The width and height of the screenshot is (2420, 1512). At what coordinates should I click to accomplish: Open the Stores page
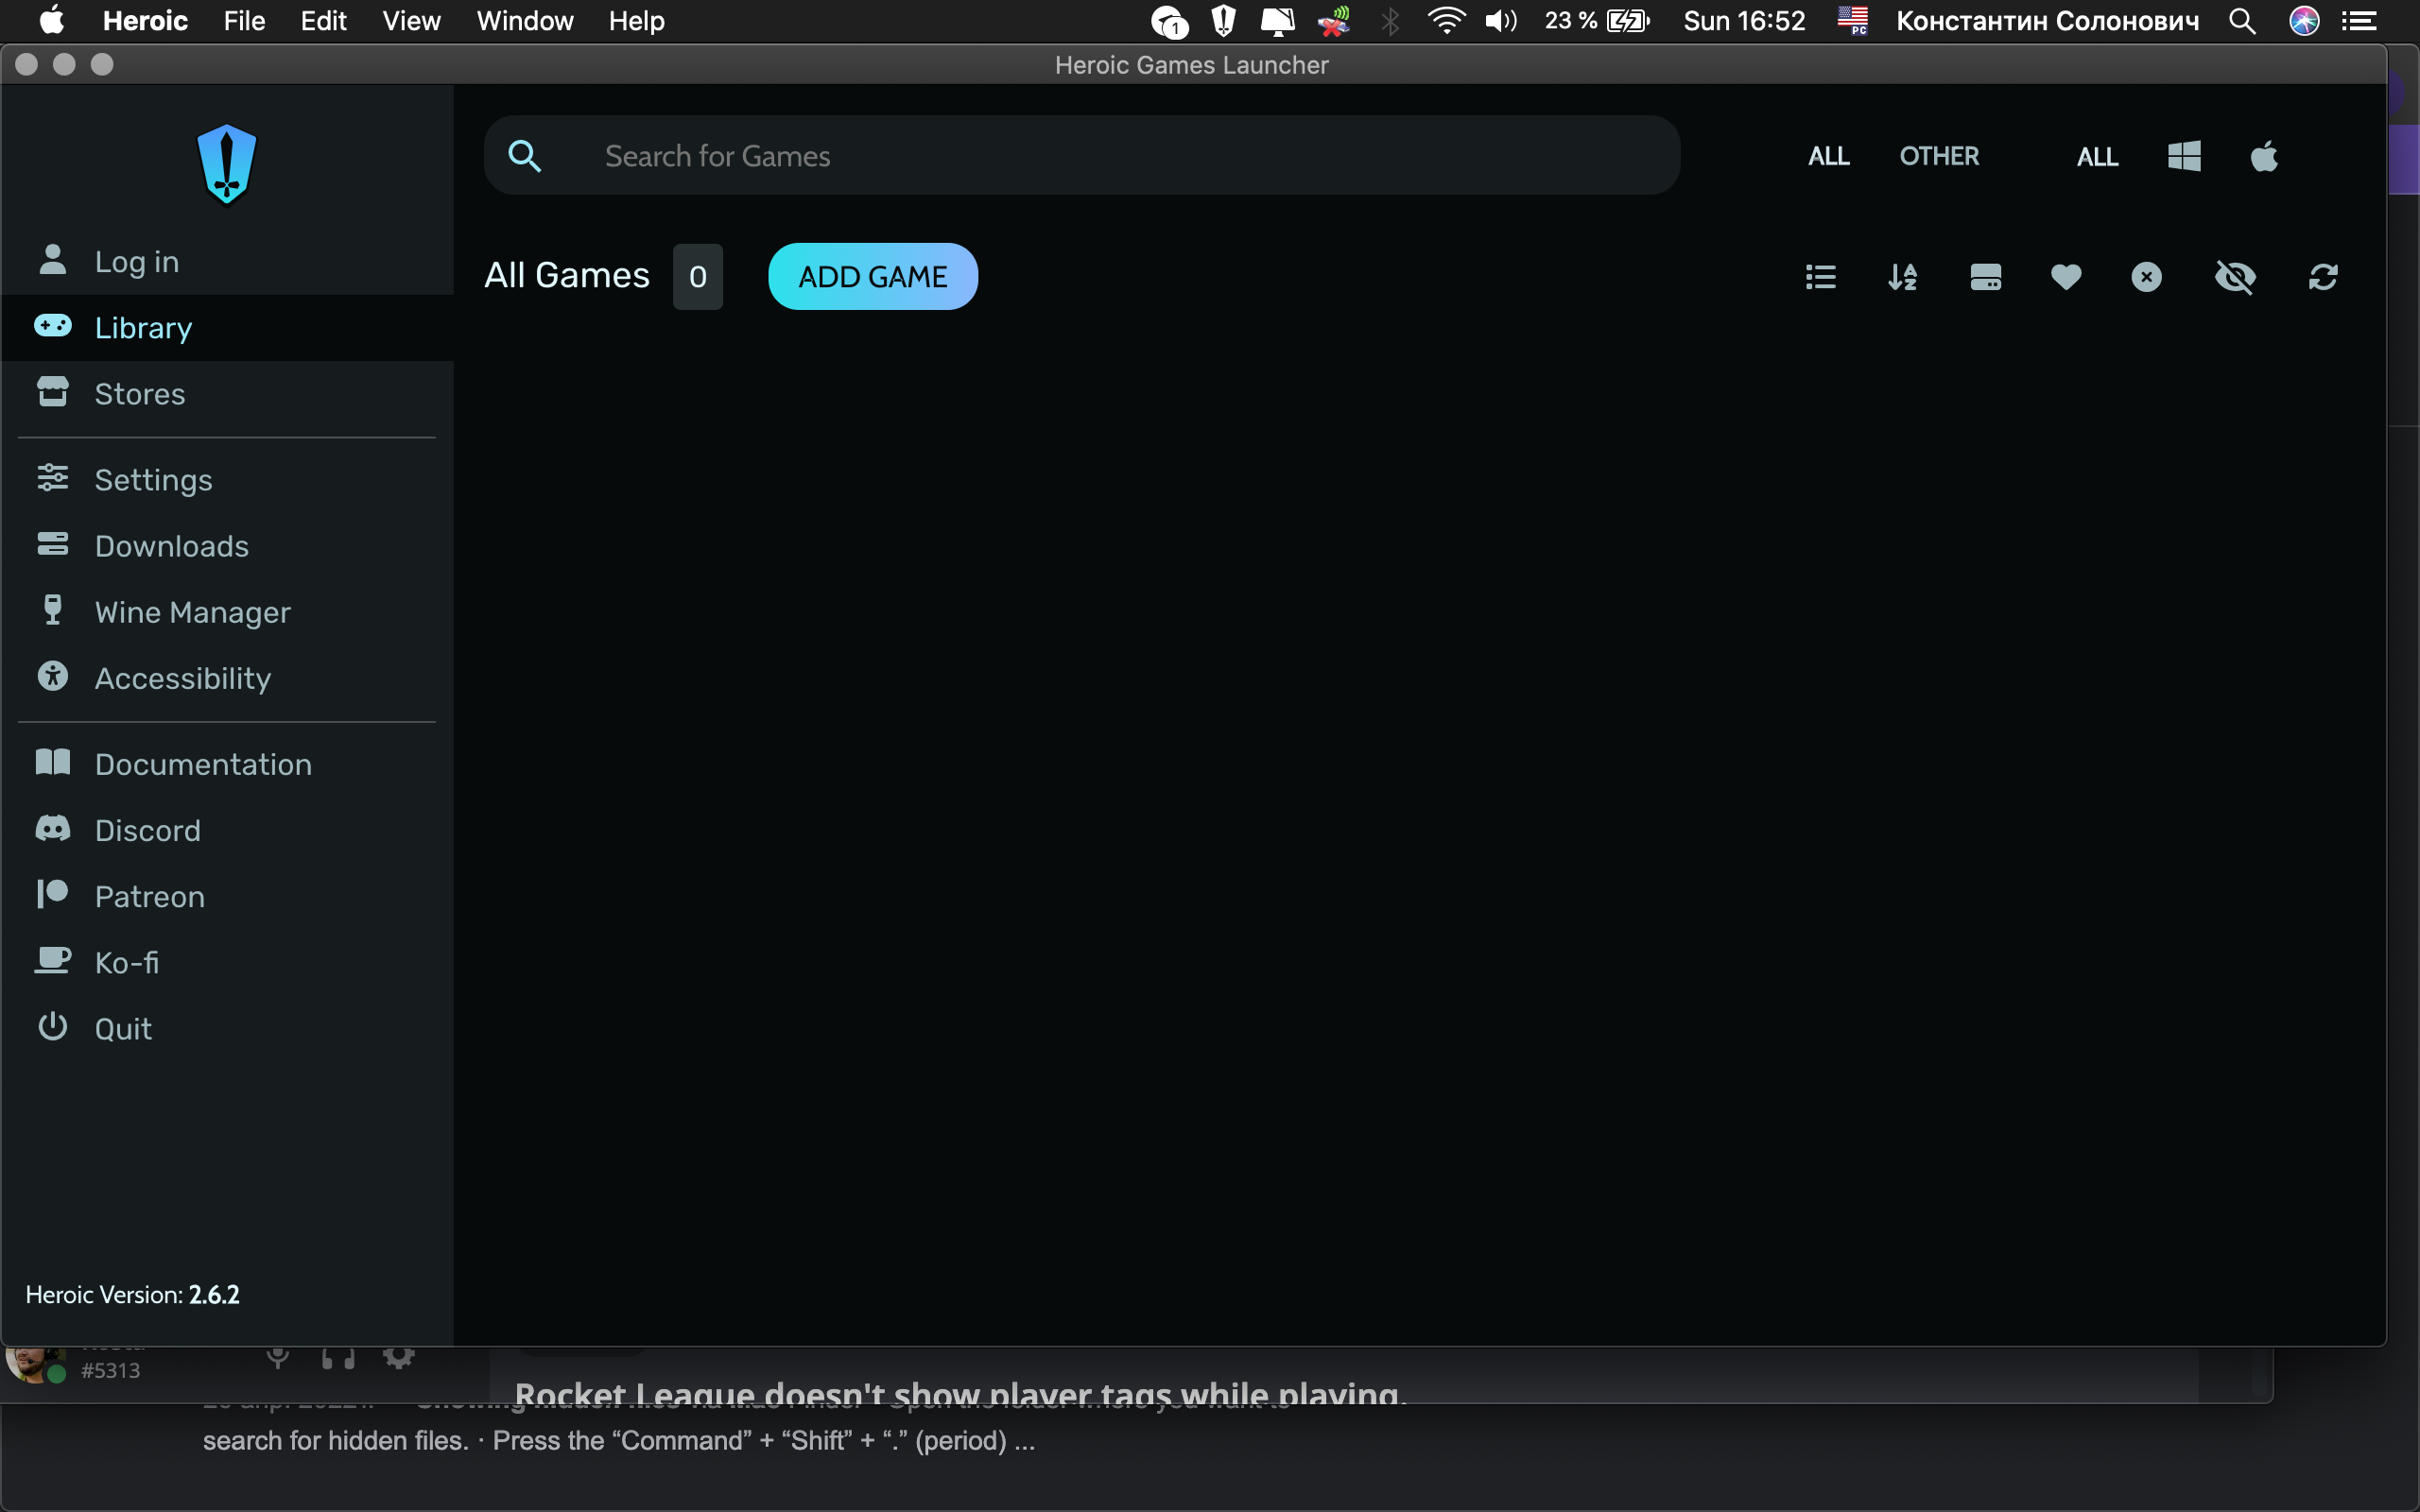click(140, 394)
